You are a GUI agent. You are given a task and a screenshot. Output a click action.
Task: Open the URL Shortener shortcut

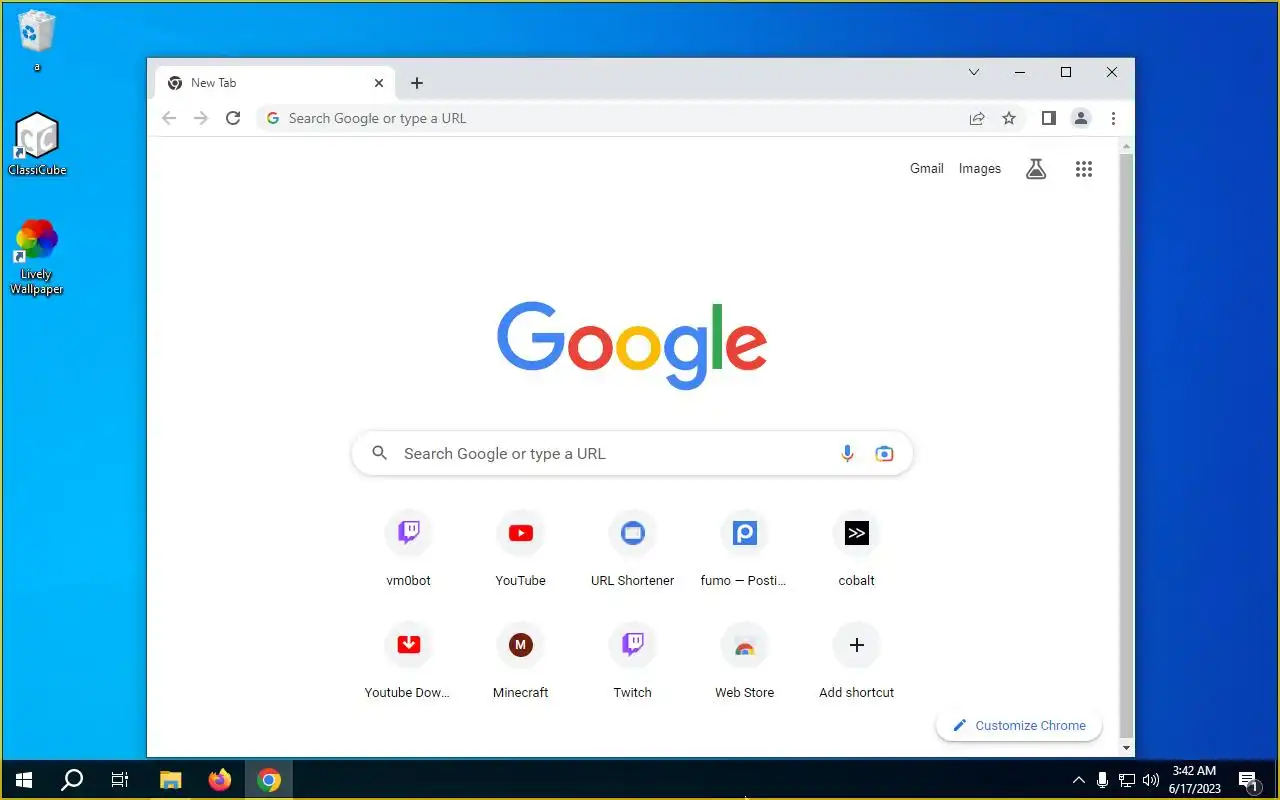632,547
